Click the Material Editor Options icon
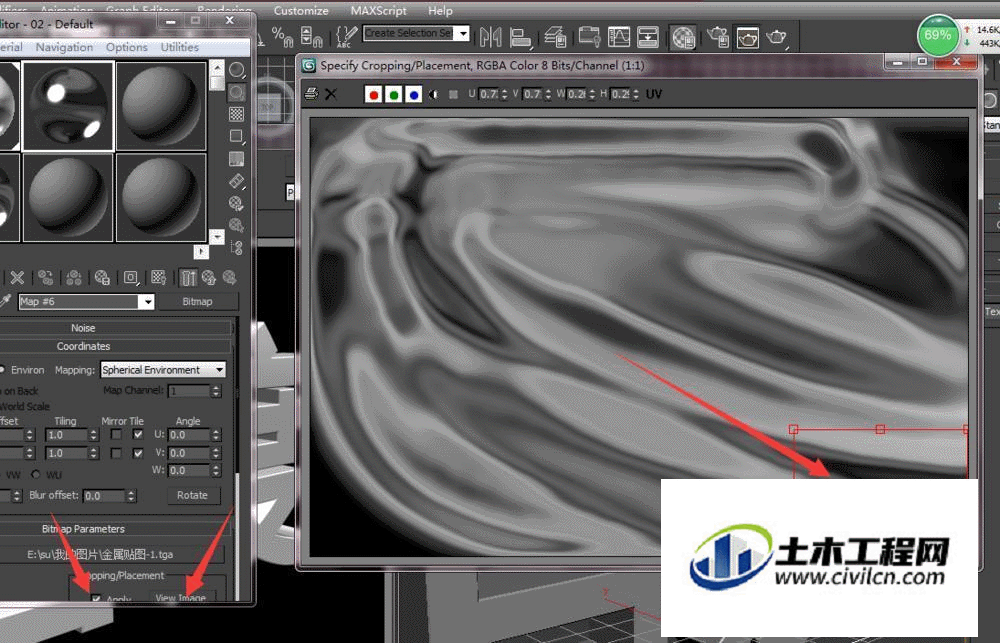The width and height of the screenshot is (1000, 643). tap(237, 203)
